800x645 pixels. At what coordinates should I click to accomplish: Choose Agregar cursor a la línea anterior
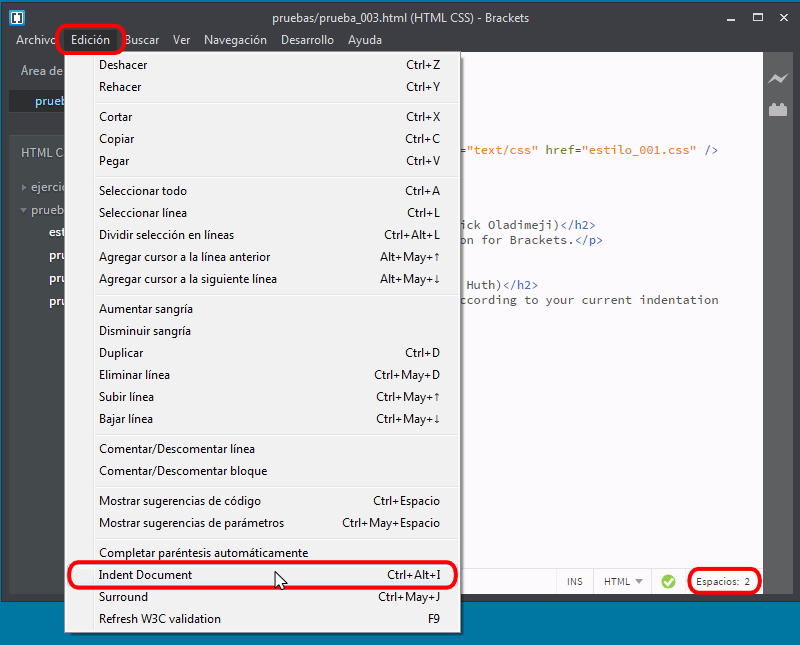[x=263, y=257]
